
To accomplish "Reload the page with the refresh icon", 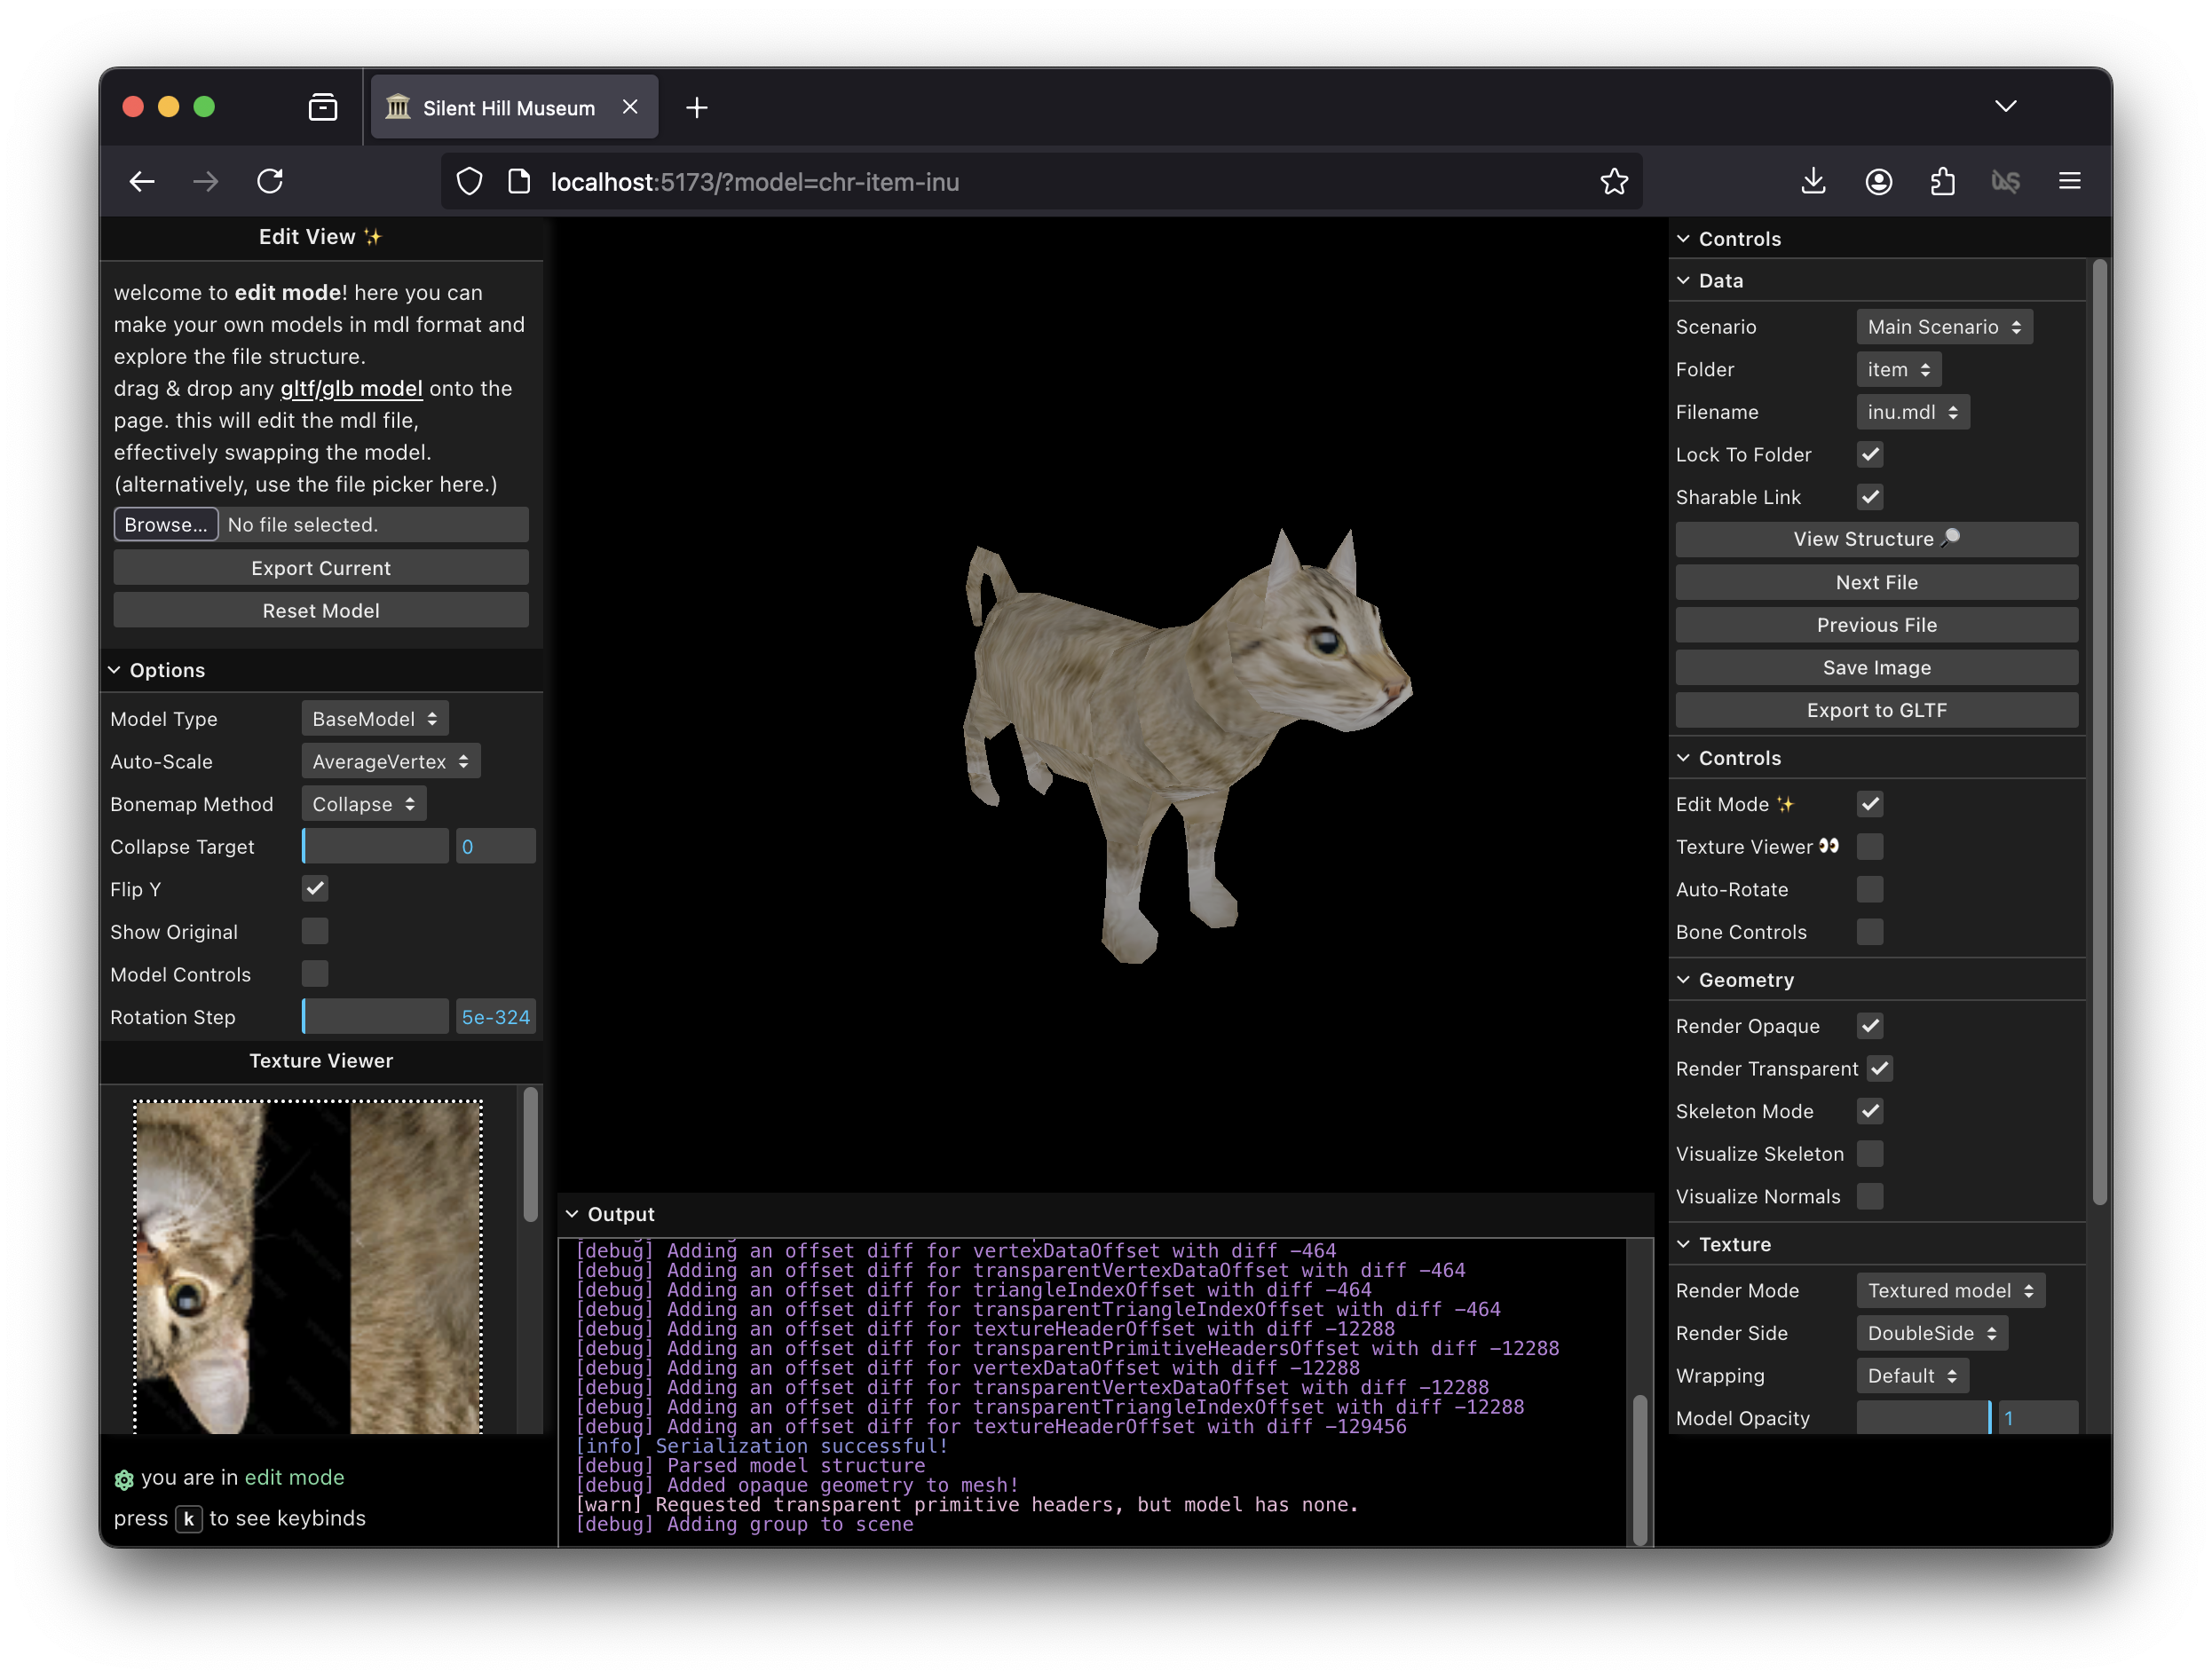I will 270,181.
